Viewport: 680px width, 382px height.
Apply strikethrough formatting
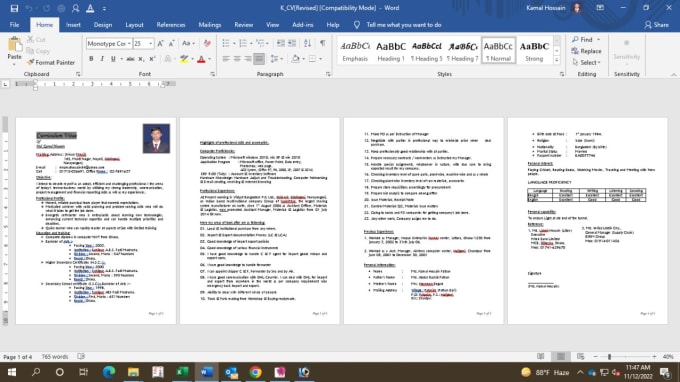(130, 59)
